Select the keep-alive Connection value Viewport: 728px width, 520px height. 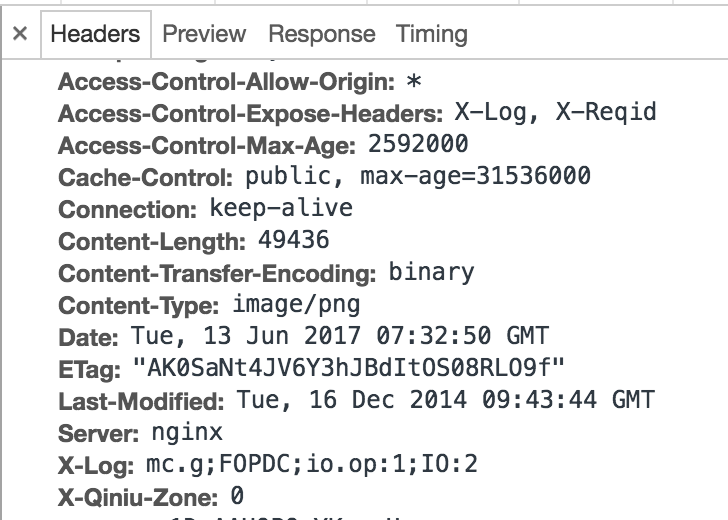281,208
